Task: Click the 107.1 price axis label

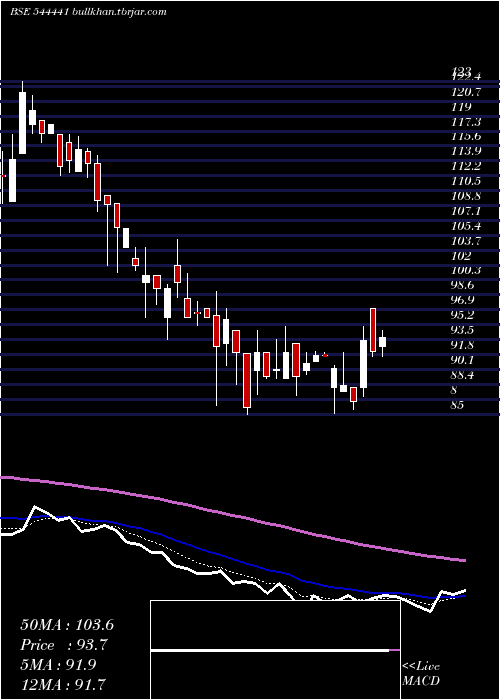Action: pyautogui.click(x=466, y=211)
